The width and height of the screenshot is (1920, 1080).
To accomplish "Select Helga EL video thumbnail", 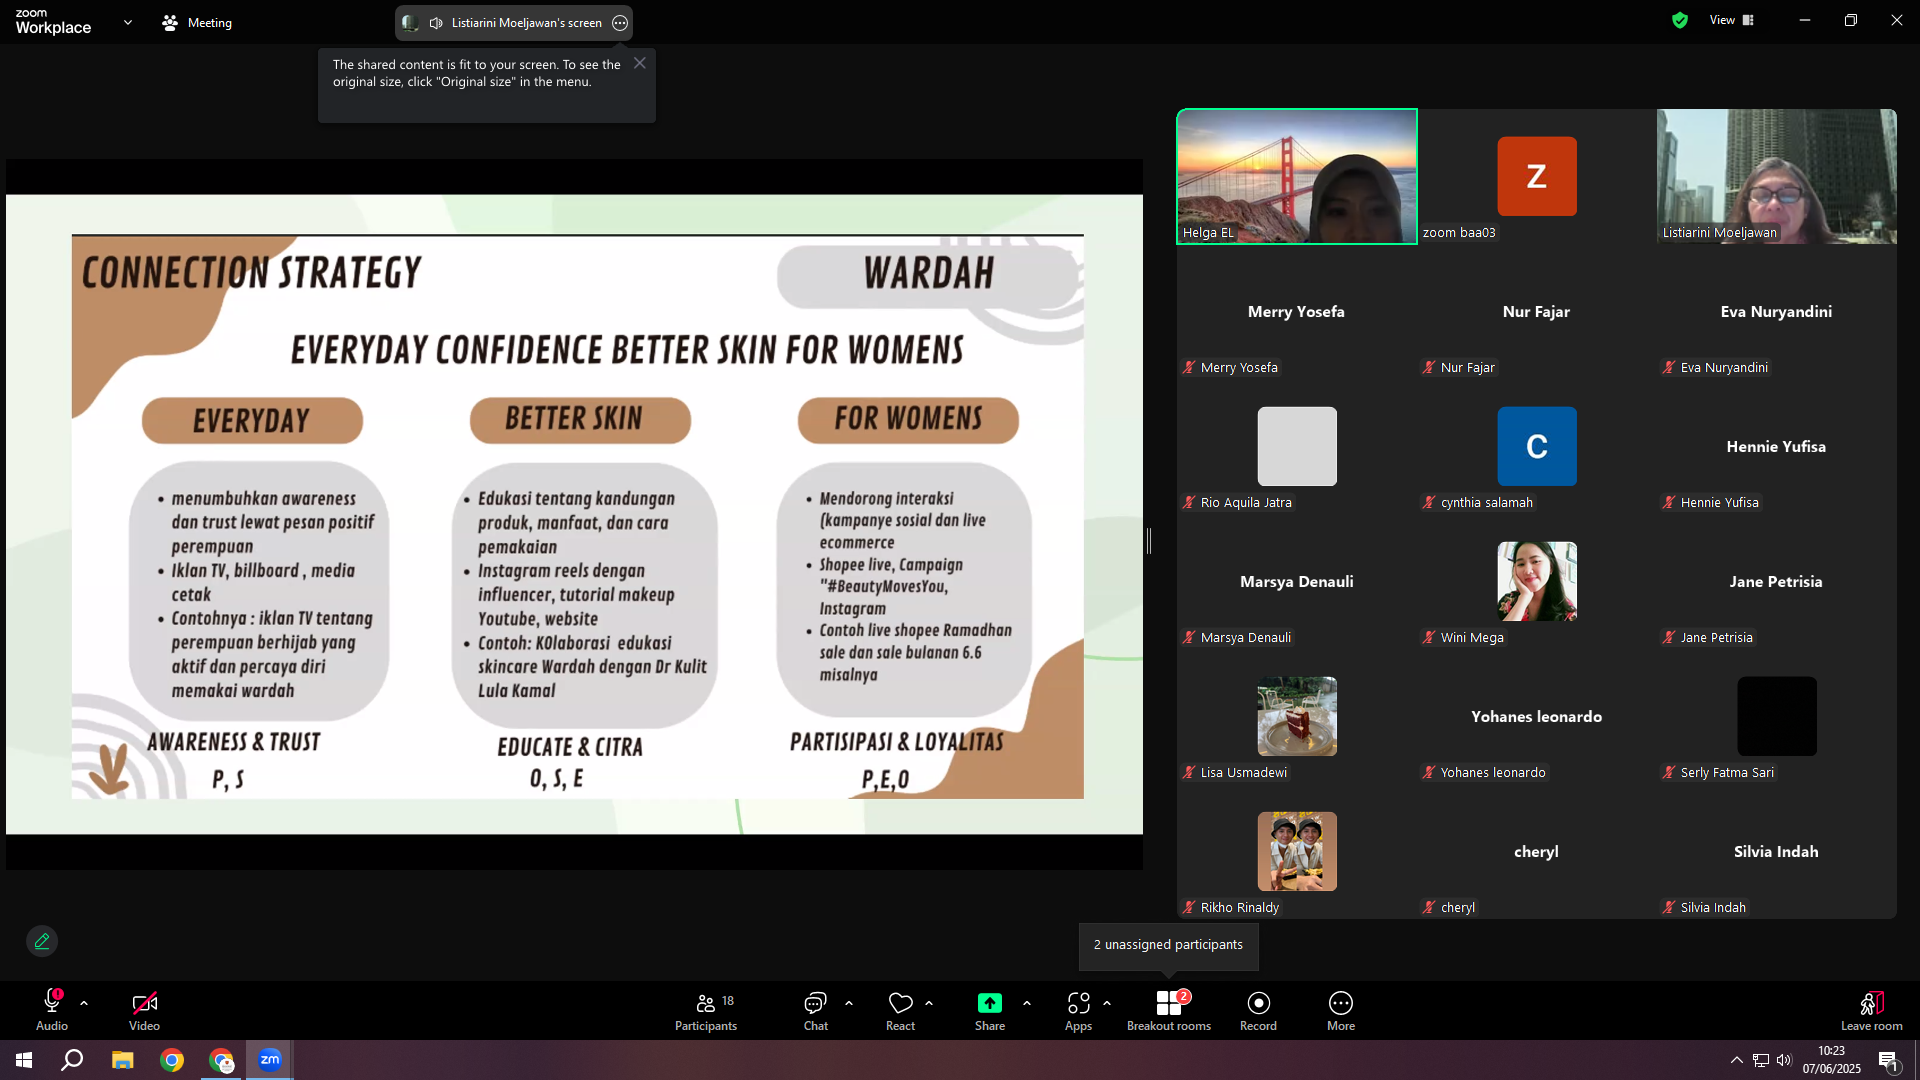I will 1297,176.
